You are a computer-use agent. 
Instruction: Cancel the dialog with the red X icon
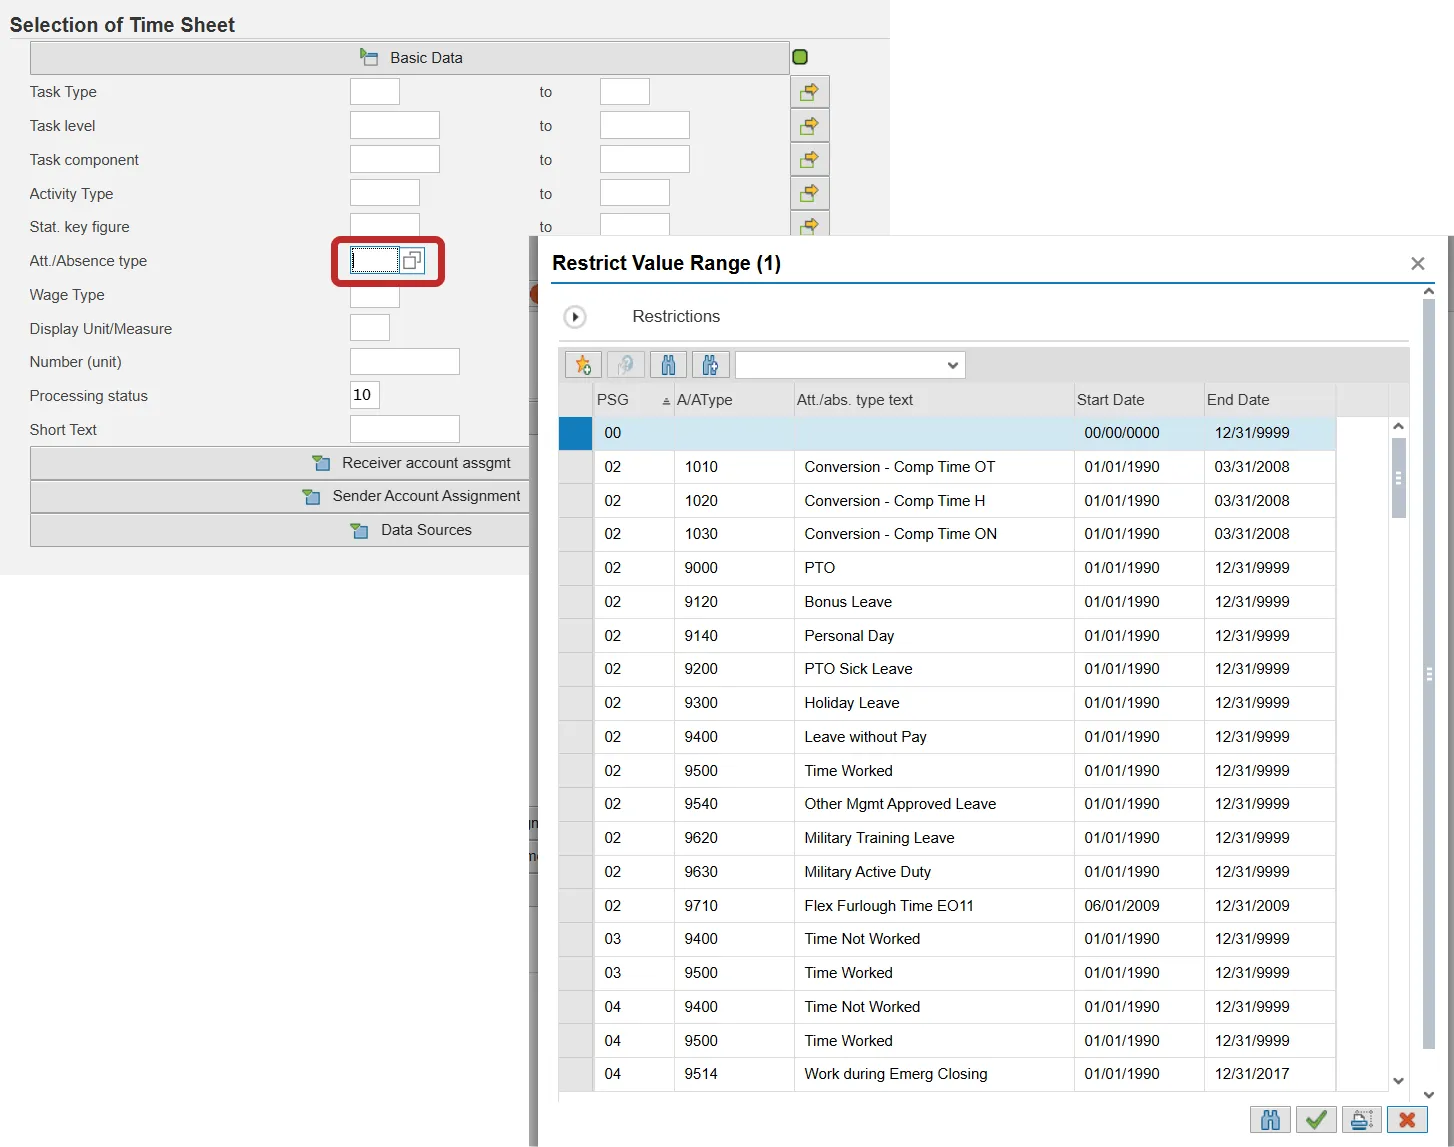(x=1406, y=1120)
